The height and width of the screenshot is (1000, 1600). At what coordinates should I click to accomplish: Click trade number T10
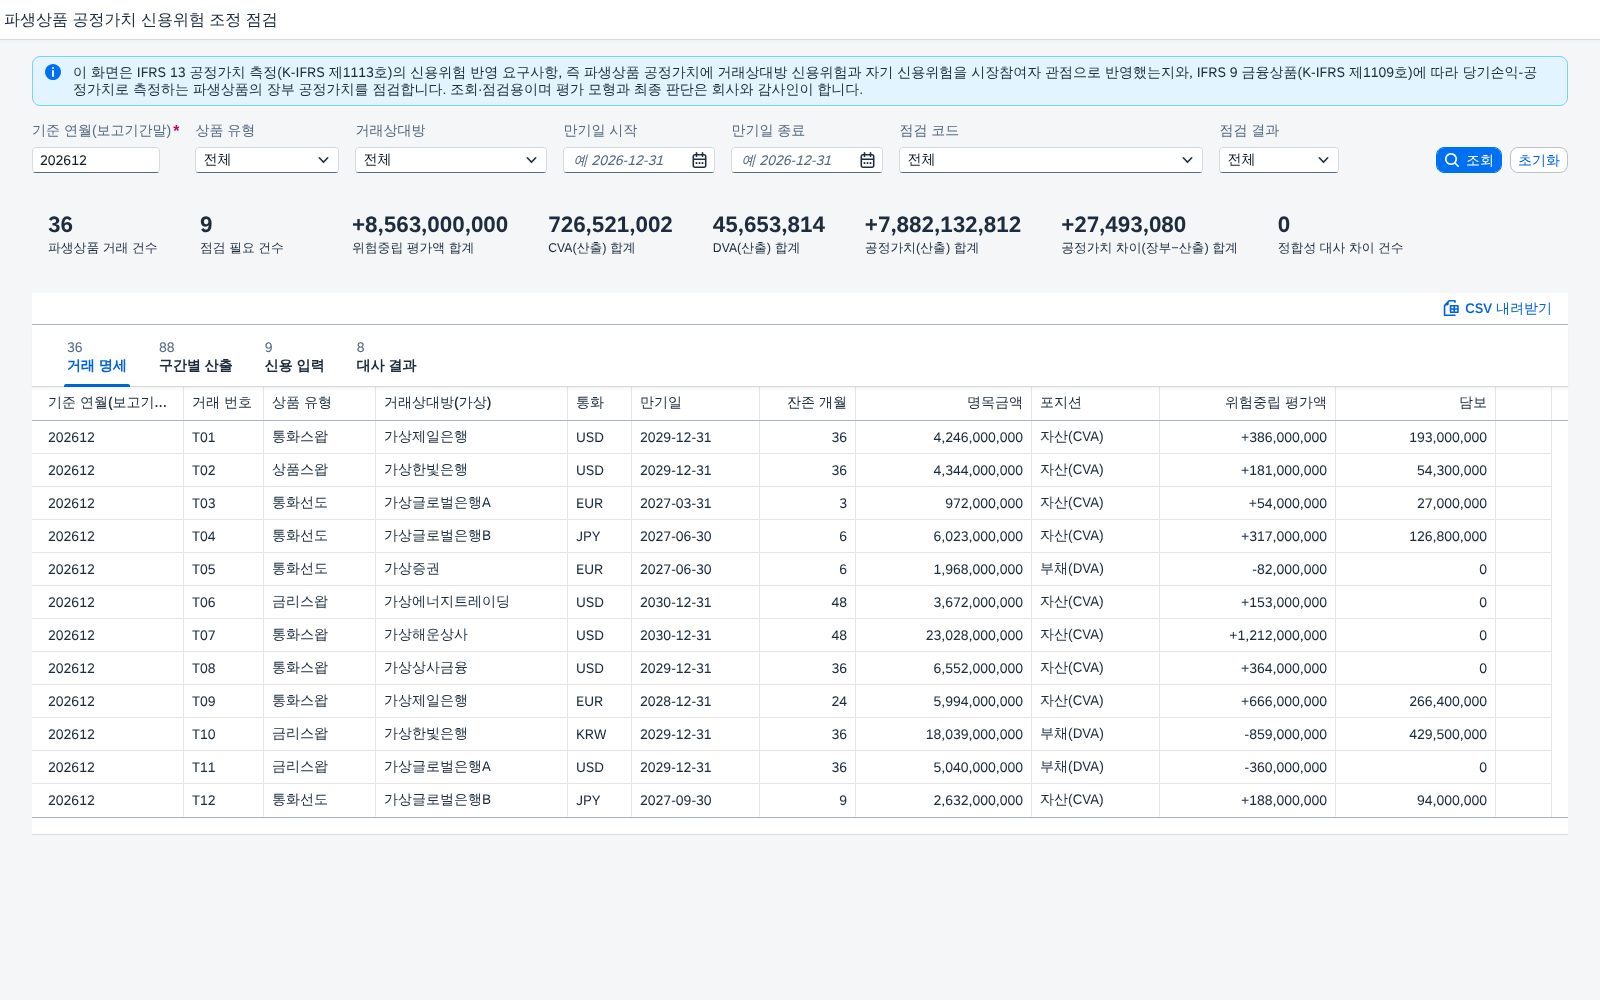[x=204, y=734]
